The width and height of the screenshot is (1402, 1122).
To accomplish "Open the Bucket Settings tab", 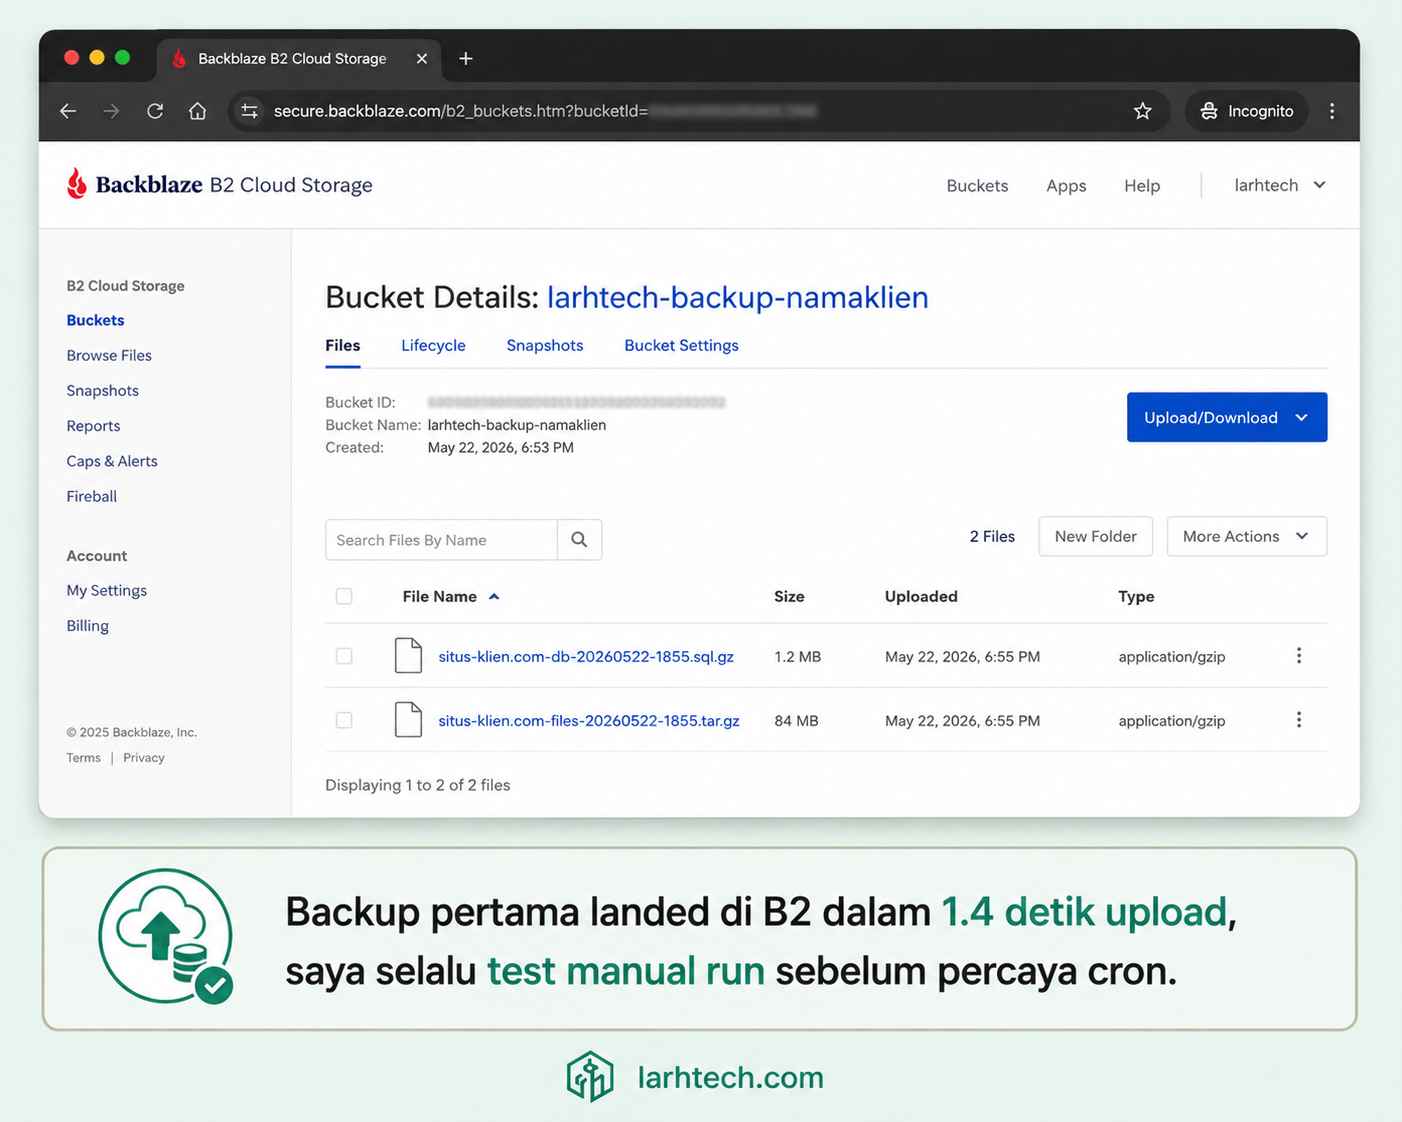I will [681, 346].
